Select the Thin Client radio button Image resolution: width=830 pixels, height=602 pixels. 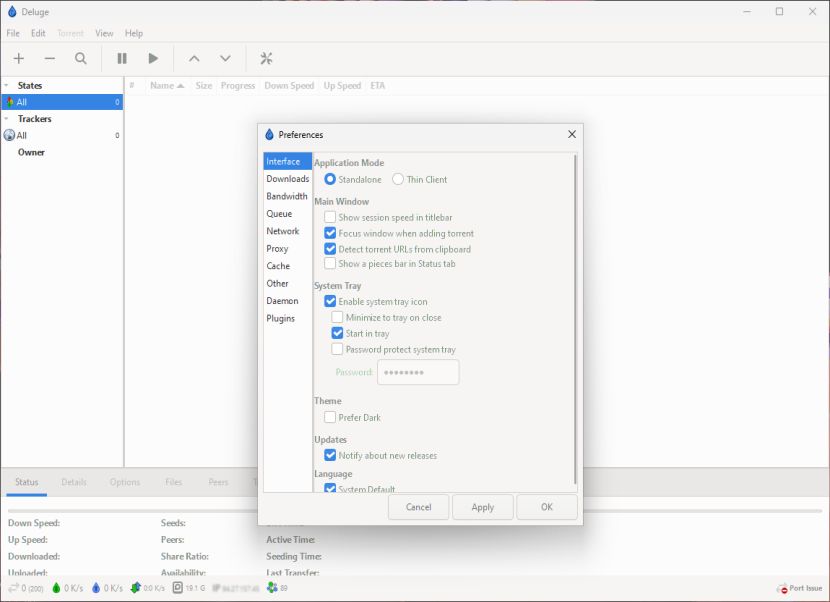(x=398, y=179)
